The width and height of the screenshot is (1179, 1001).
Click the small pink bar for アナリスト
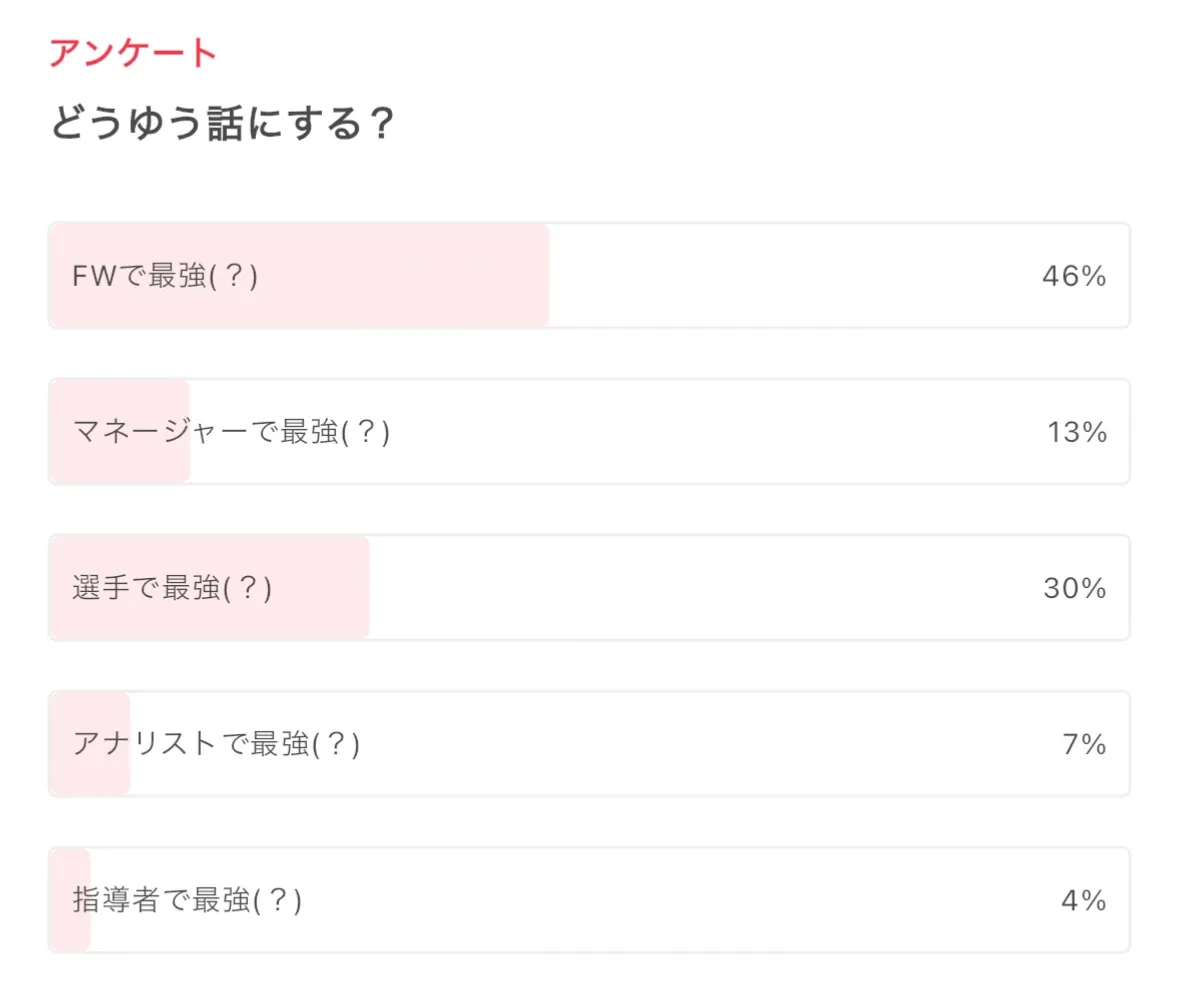(x=90, y=775)
